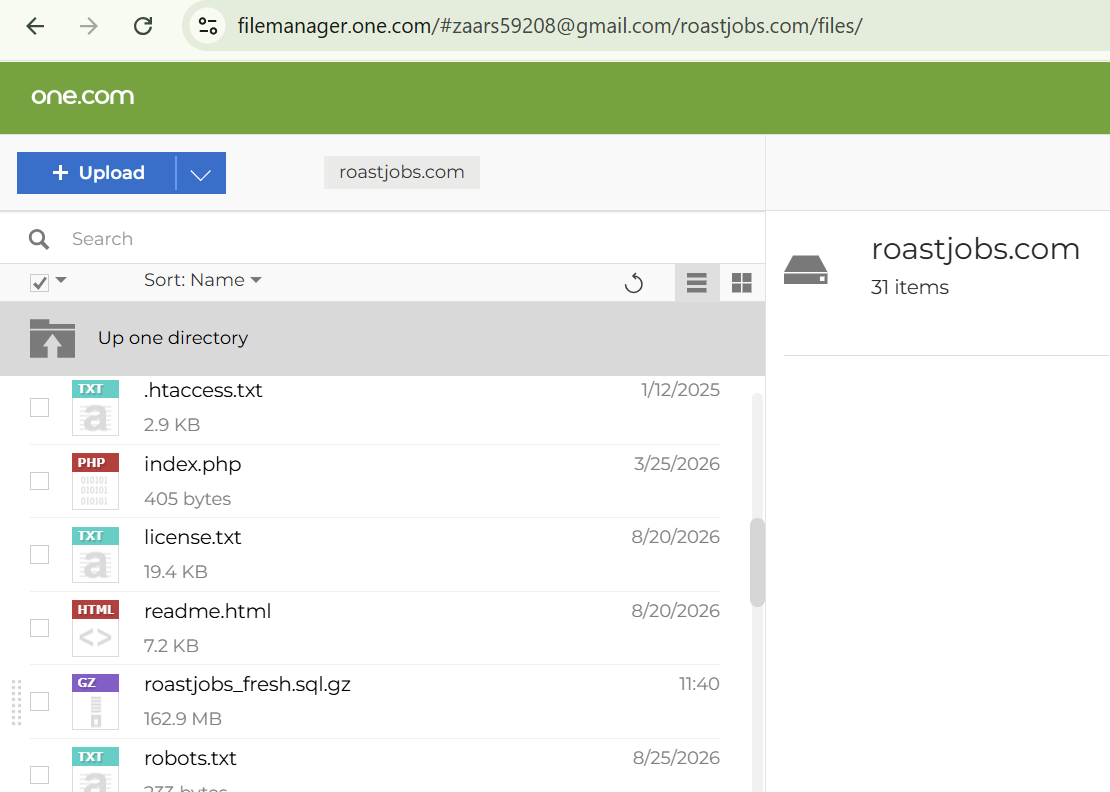Click the file list scrollbar thumb
The width and height of the screenshot is (1110, 792).
click(x=757, y=563)
